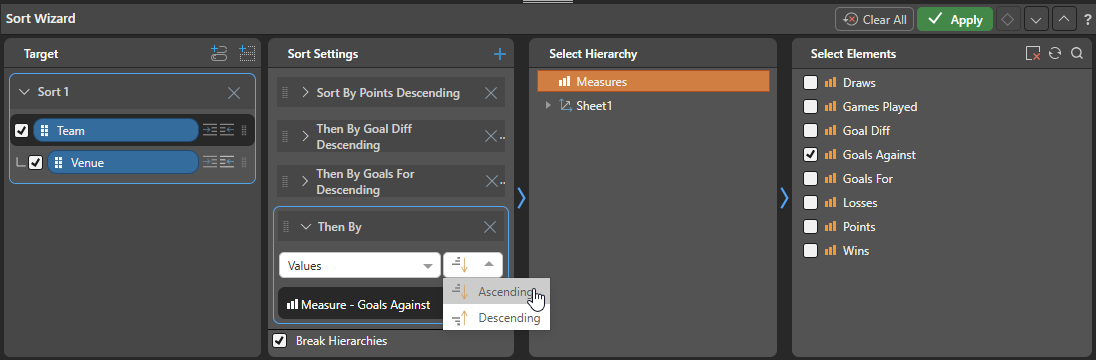
Task: Click the search icon in Select Elements
Action: (x=1077, y=54)
